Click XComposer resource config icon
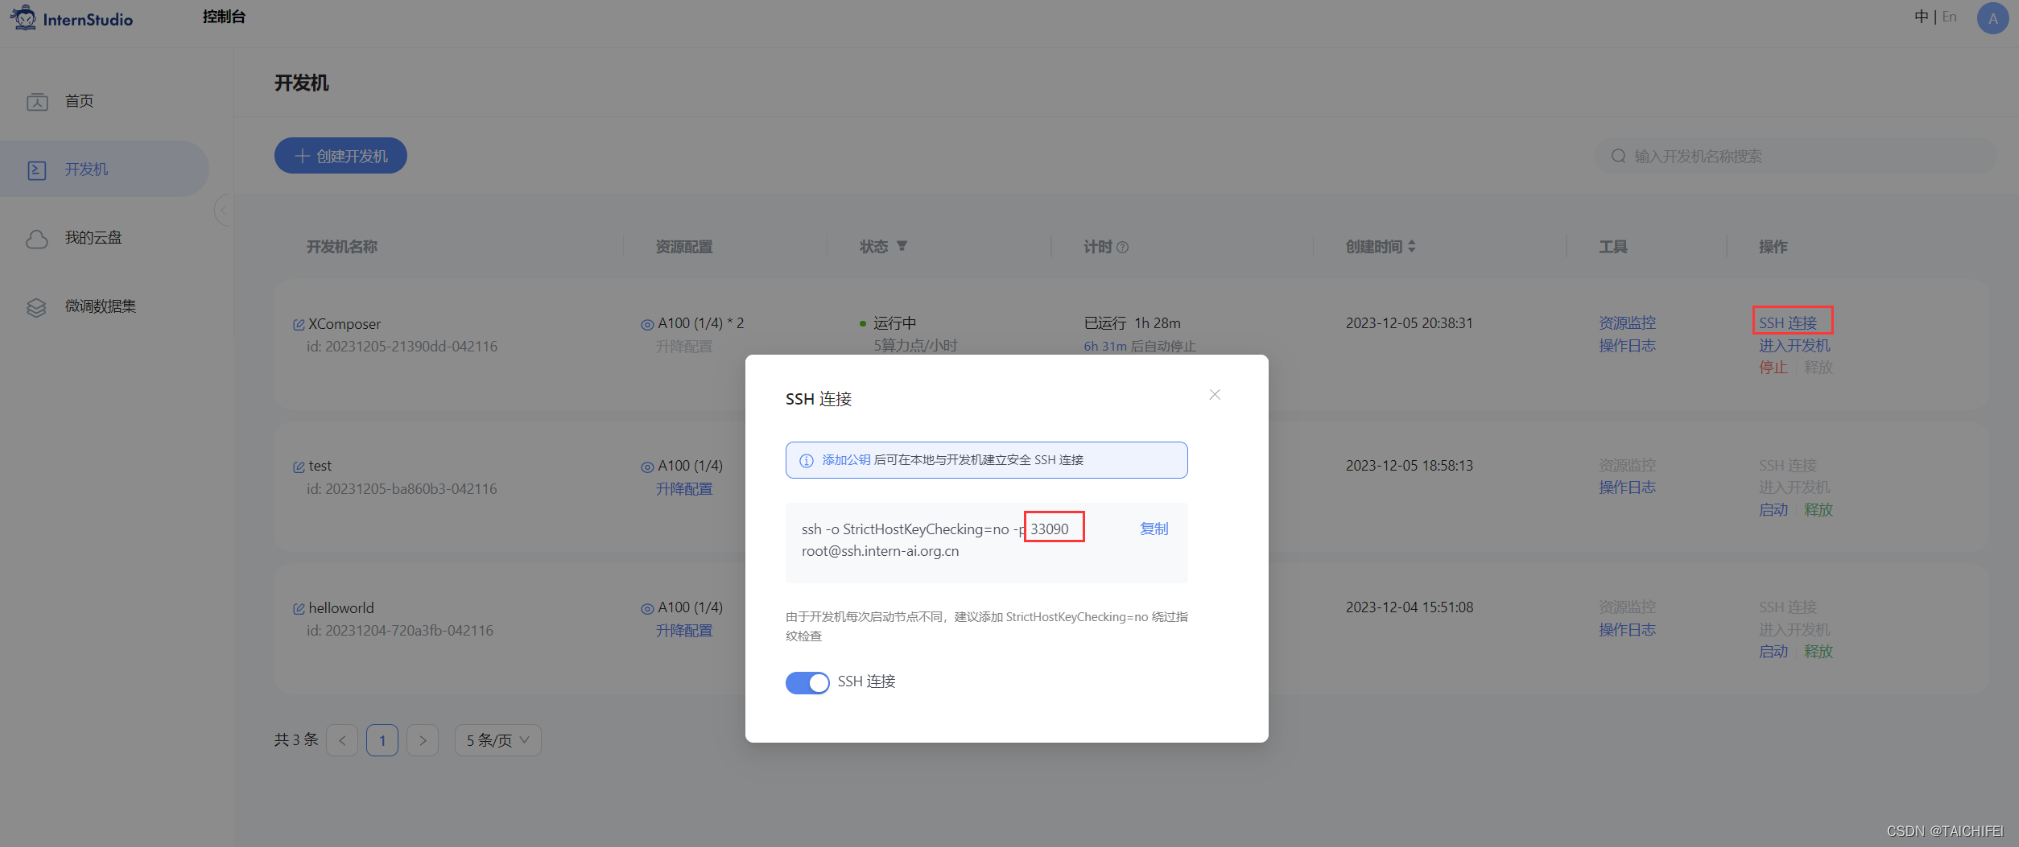Image resolution: width=2019 pixels, height=847 pixels. click(x=647, y=324)
